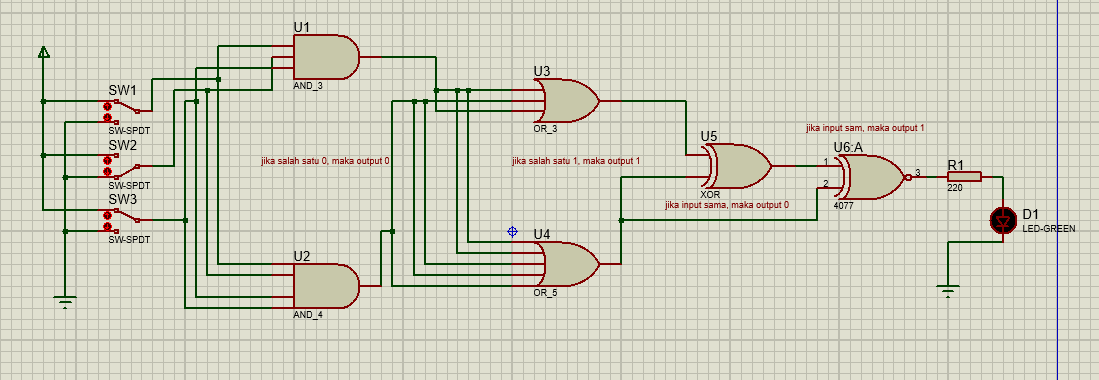The image size is (1099, 380).
Task: Select the R1 resistor body
Action: pyautogui.click(x=964, y=177)
